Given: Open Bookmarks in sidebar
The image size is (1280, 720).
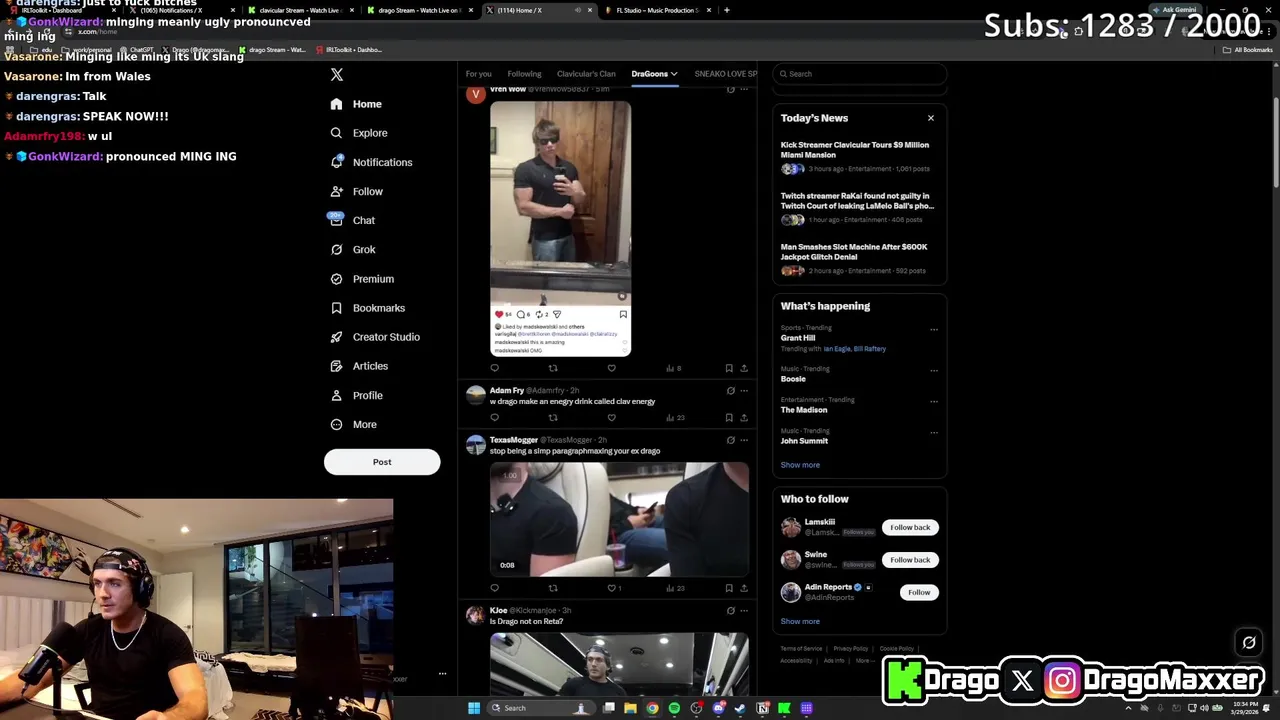Looking at the screenshot, I should click(x=367, y=308).
